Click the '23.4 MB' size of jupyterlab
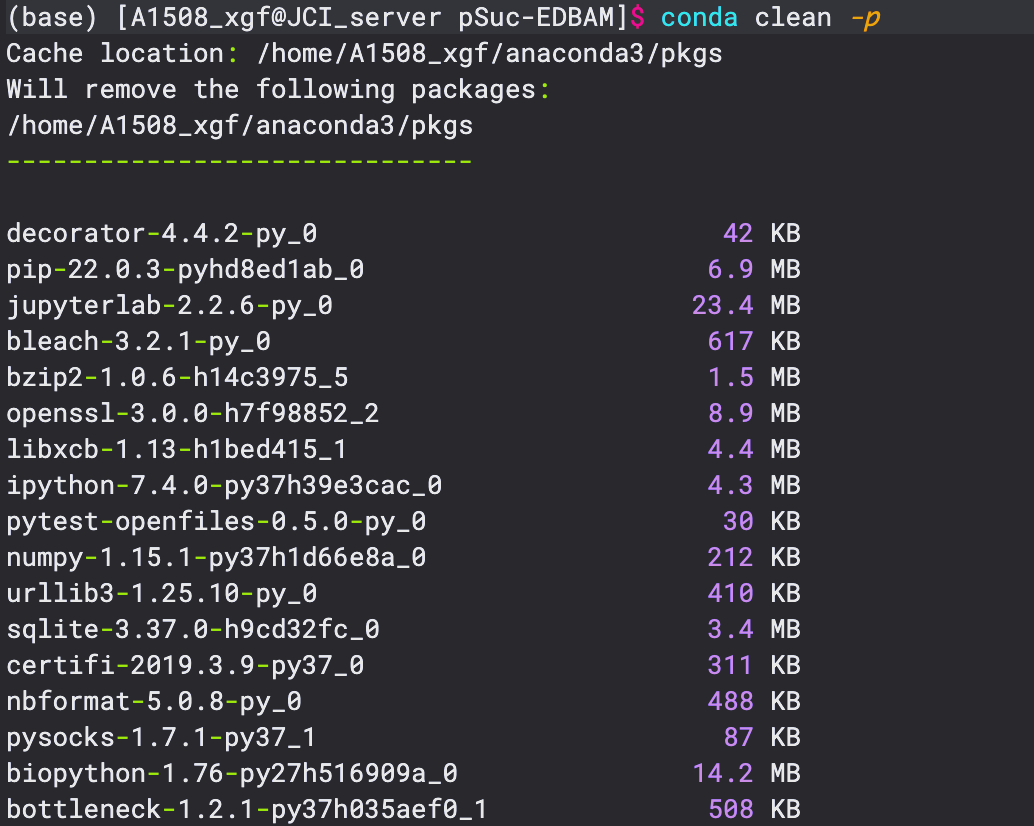The height and width of the screenshot is (826, 1034). (746, 305)
